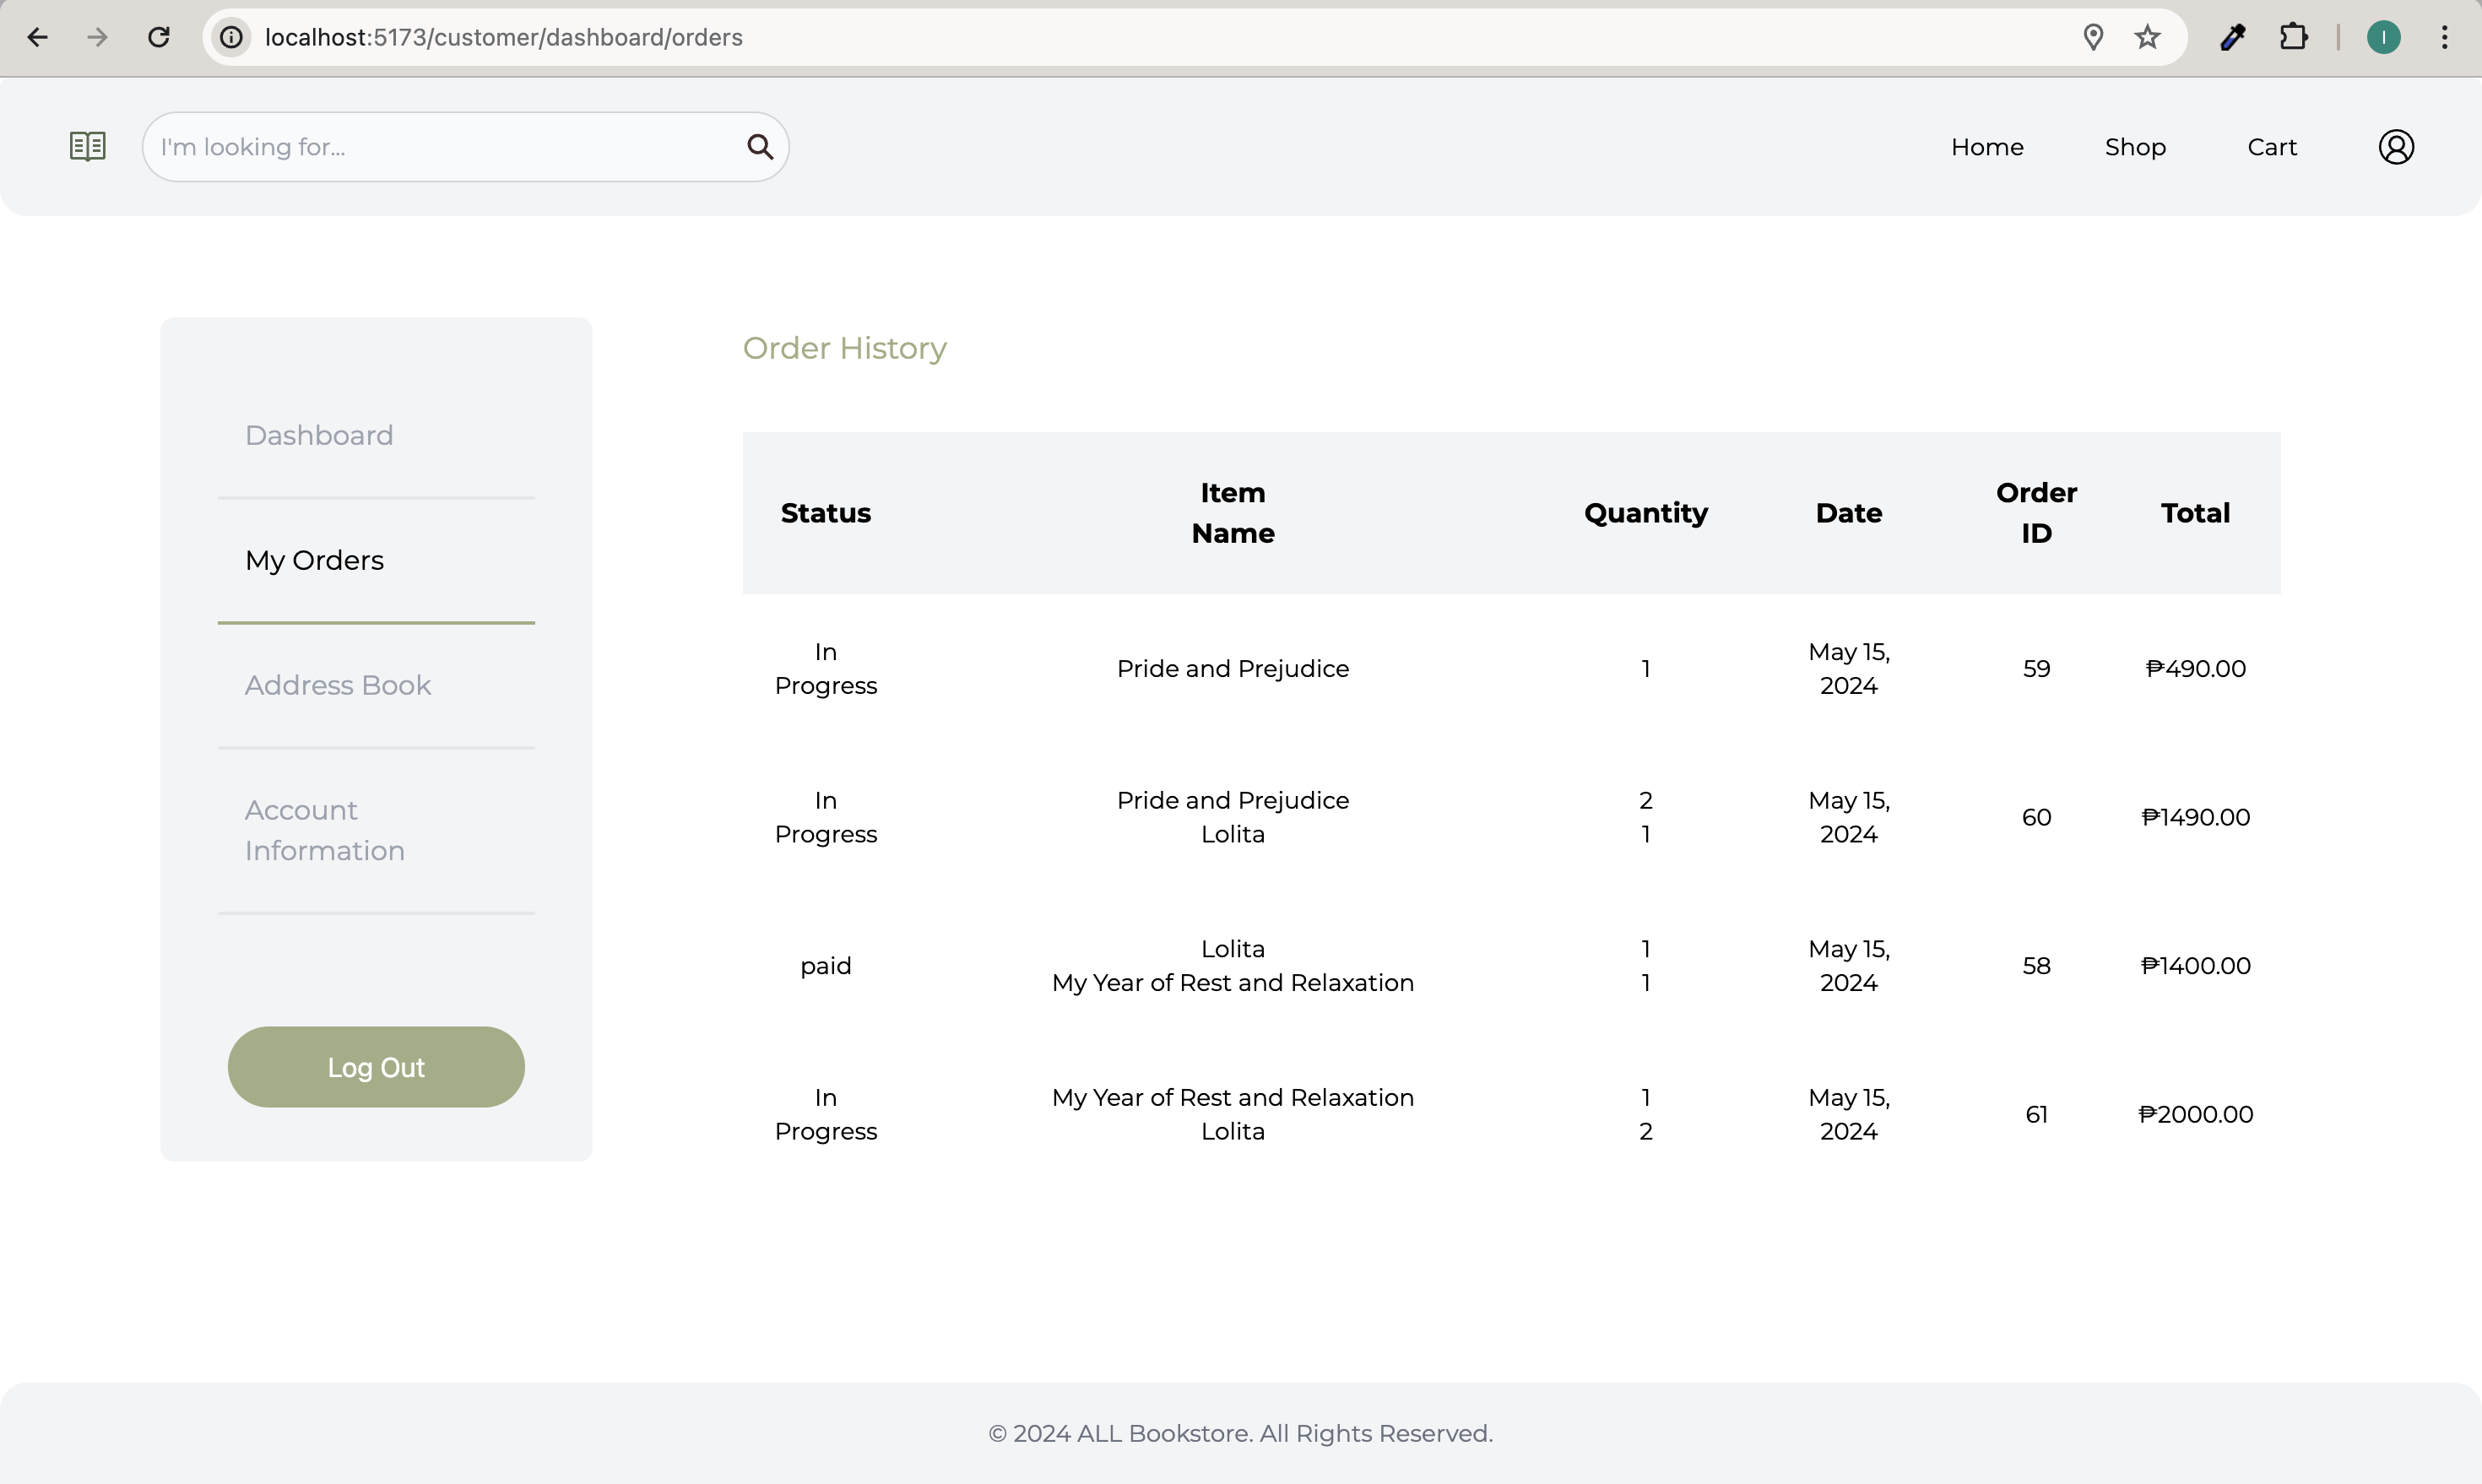
Task: Click the magnifier search icon
Action: [x=760, y=147]
